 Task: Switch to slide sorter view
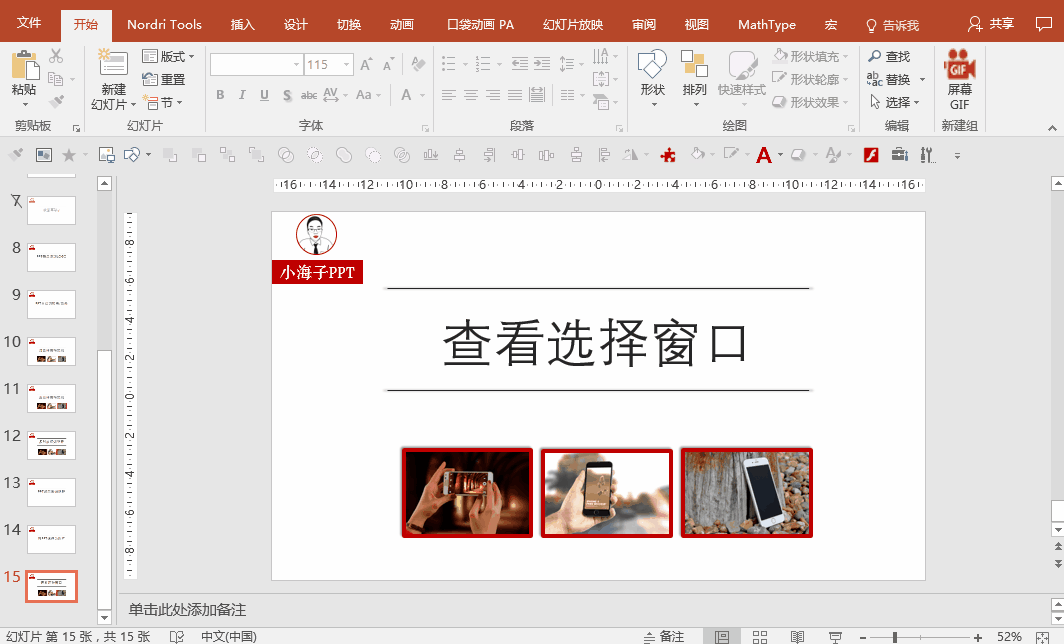760,637
